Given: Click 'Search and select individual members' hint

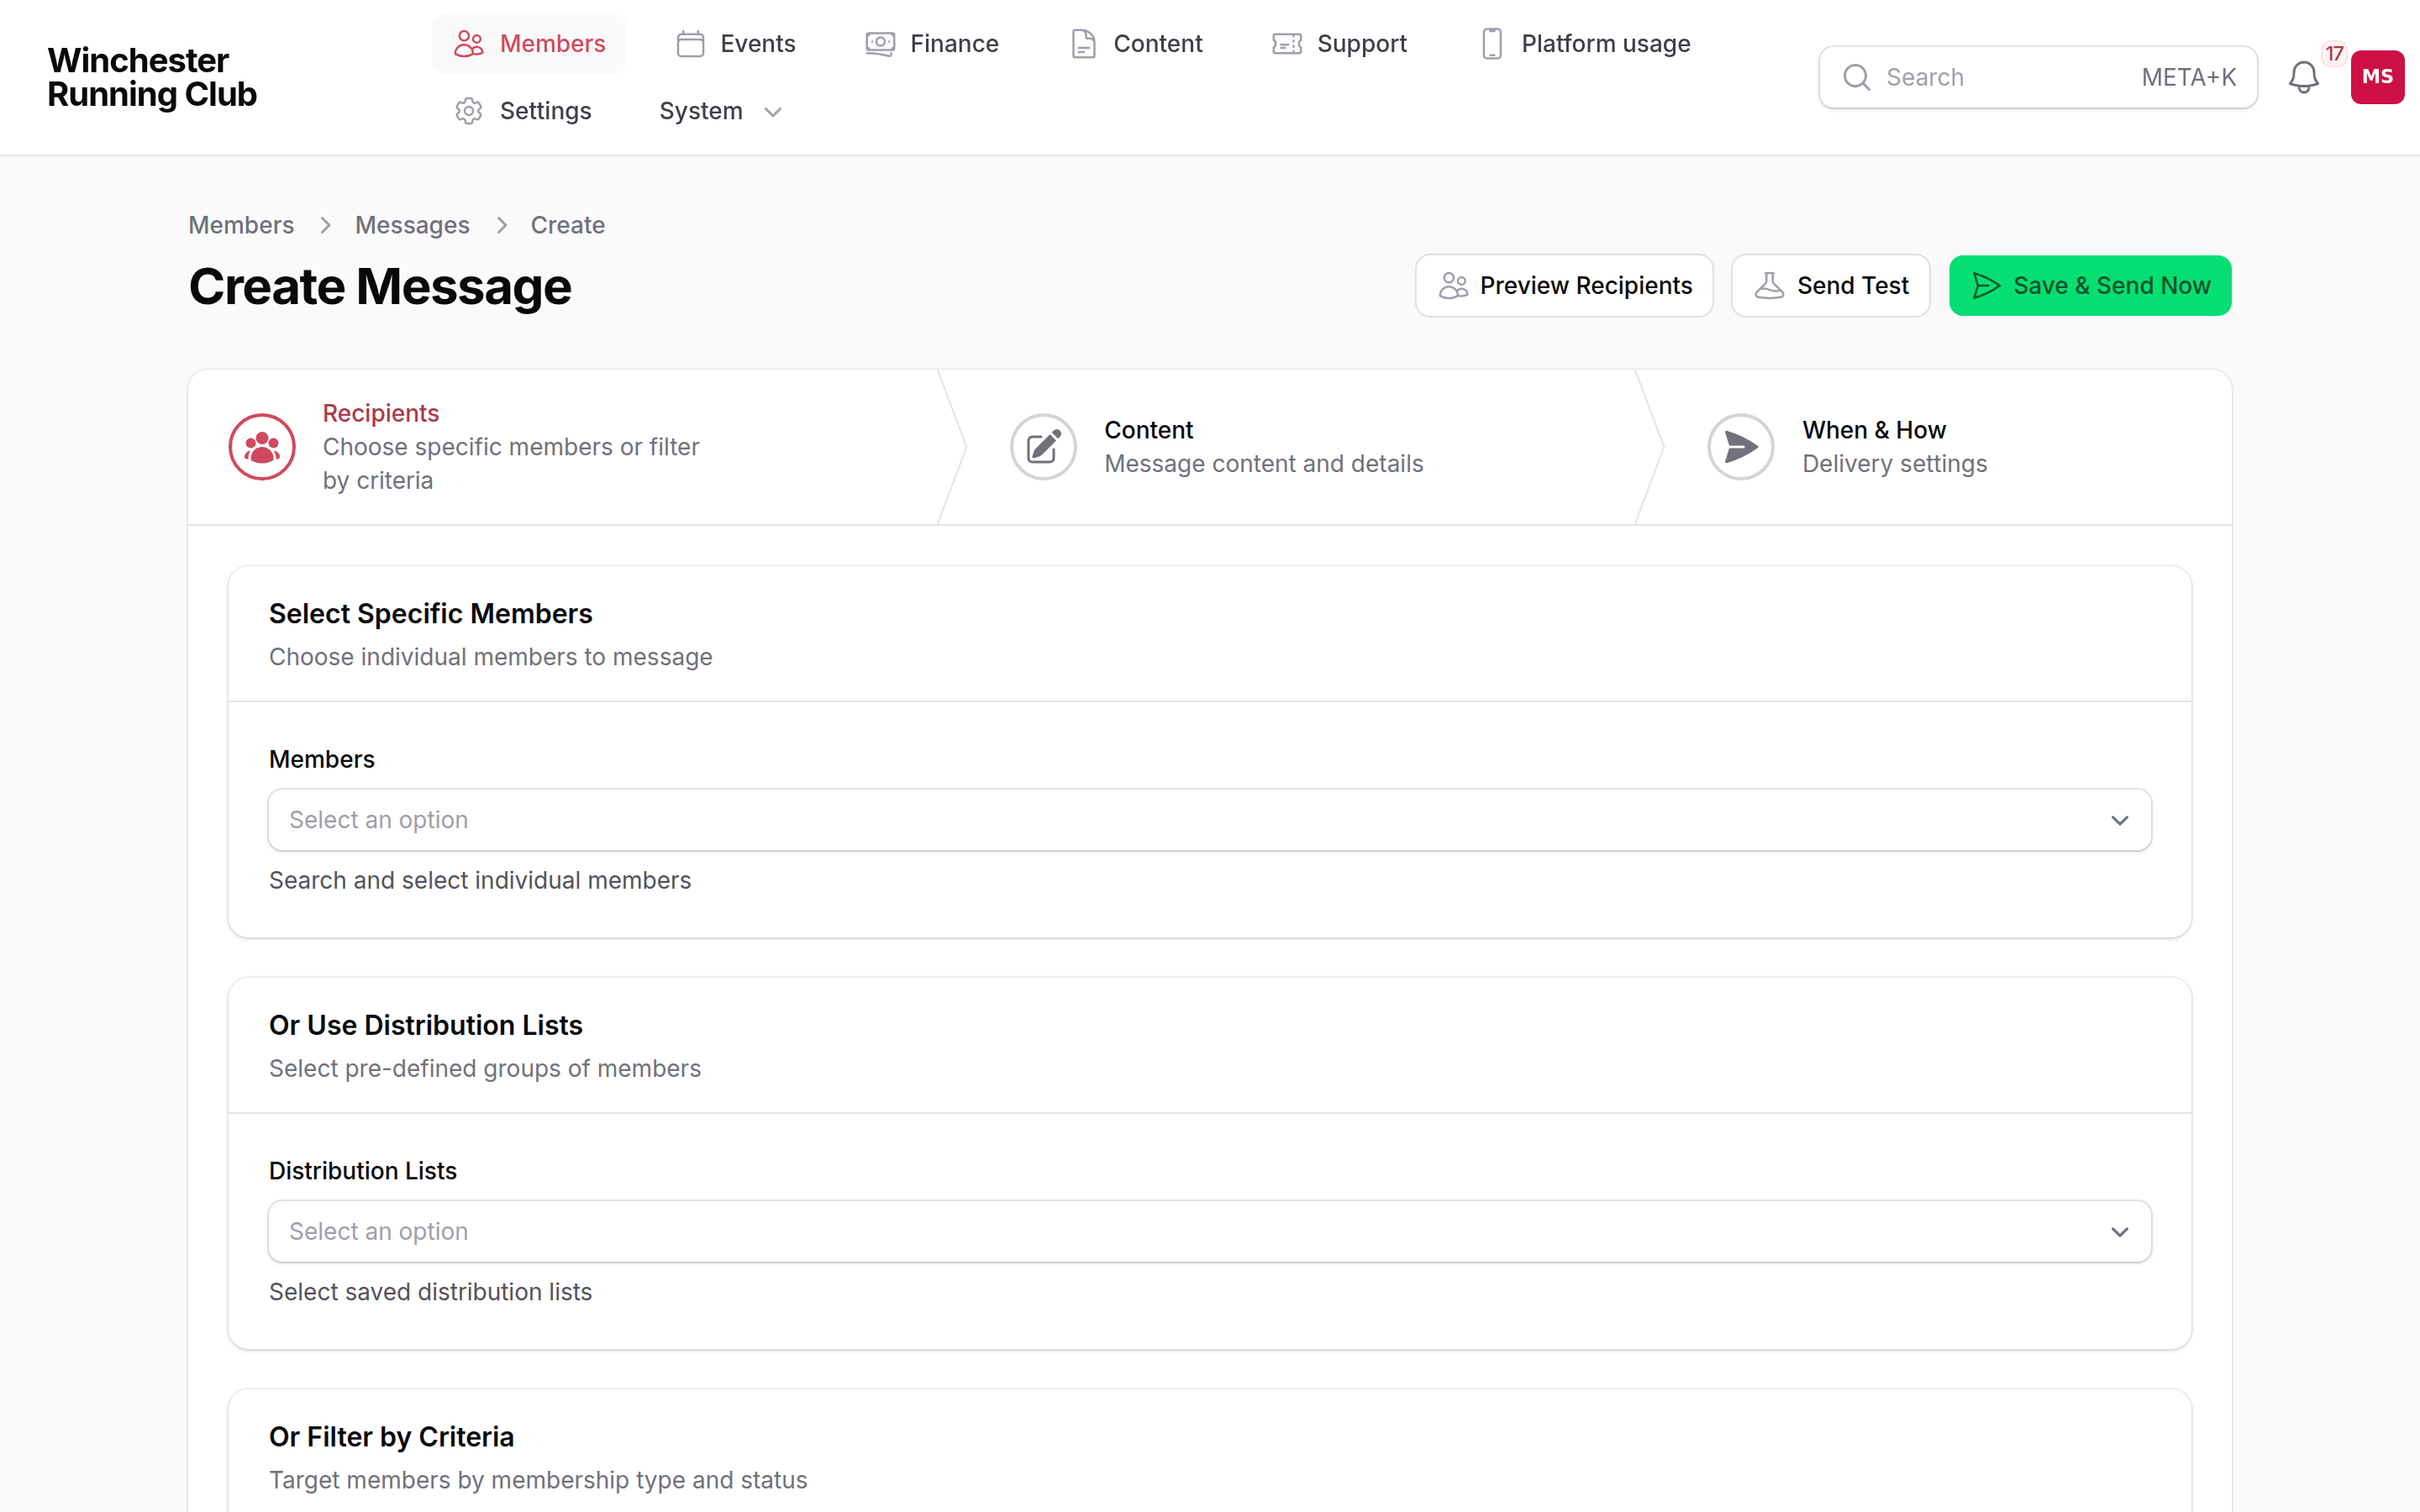Looking at the screenshot, I should tap(480, 880).
